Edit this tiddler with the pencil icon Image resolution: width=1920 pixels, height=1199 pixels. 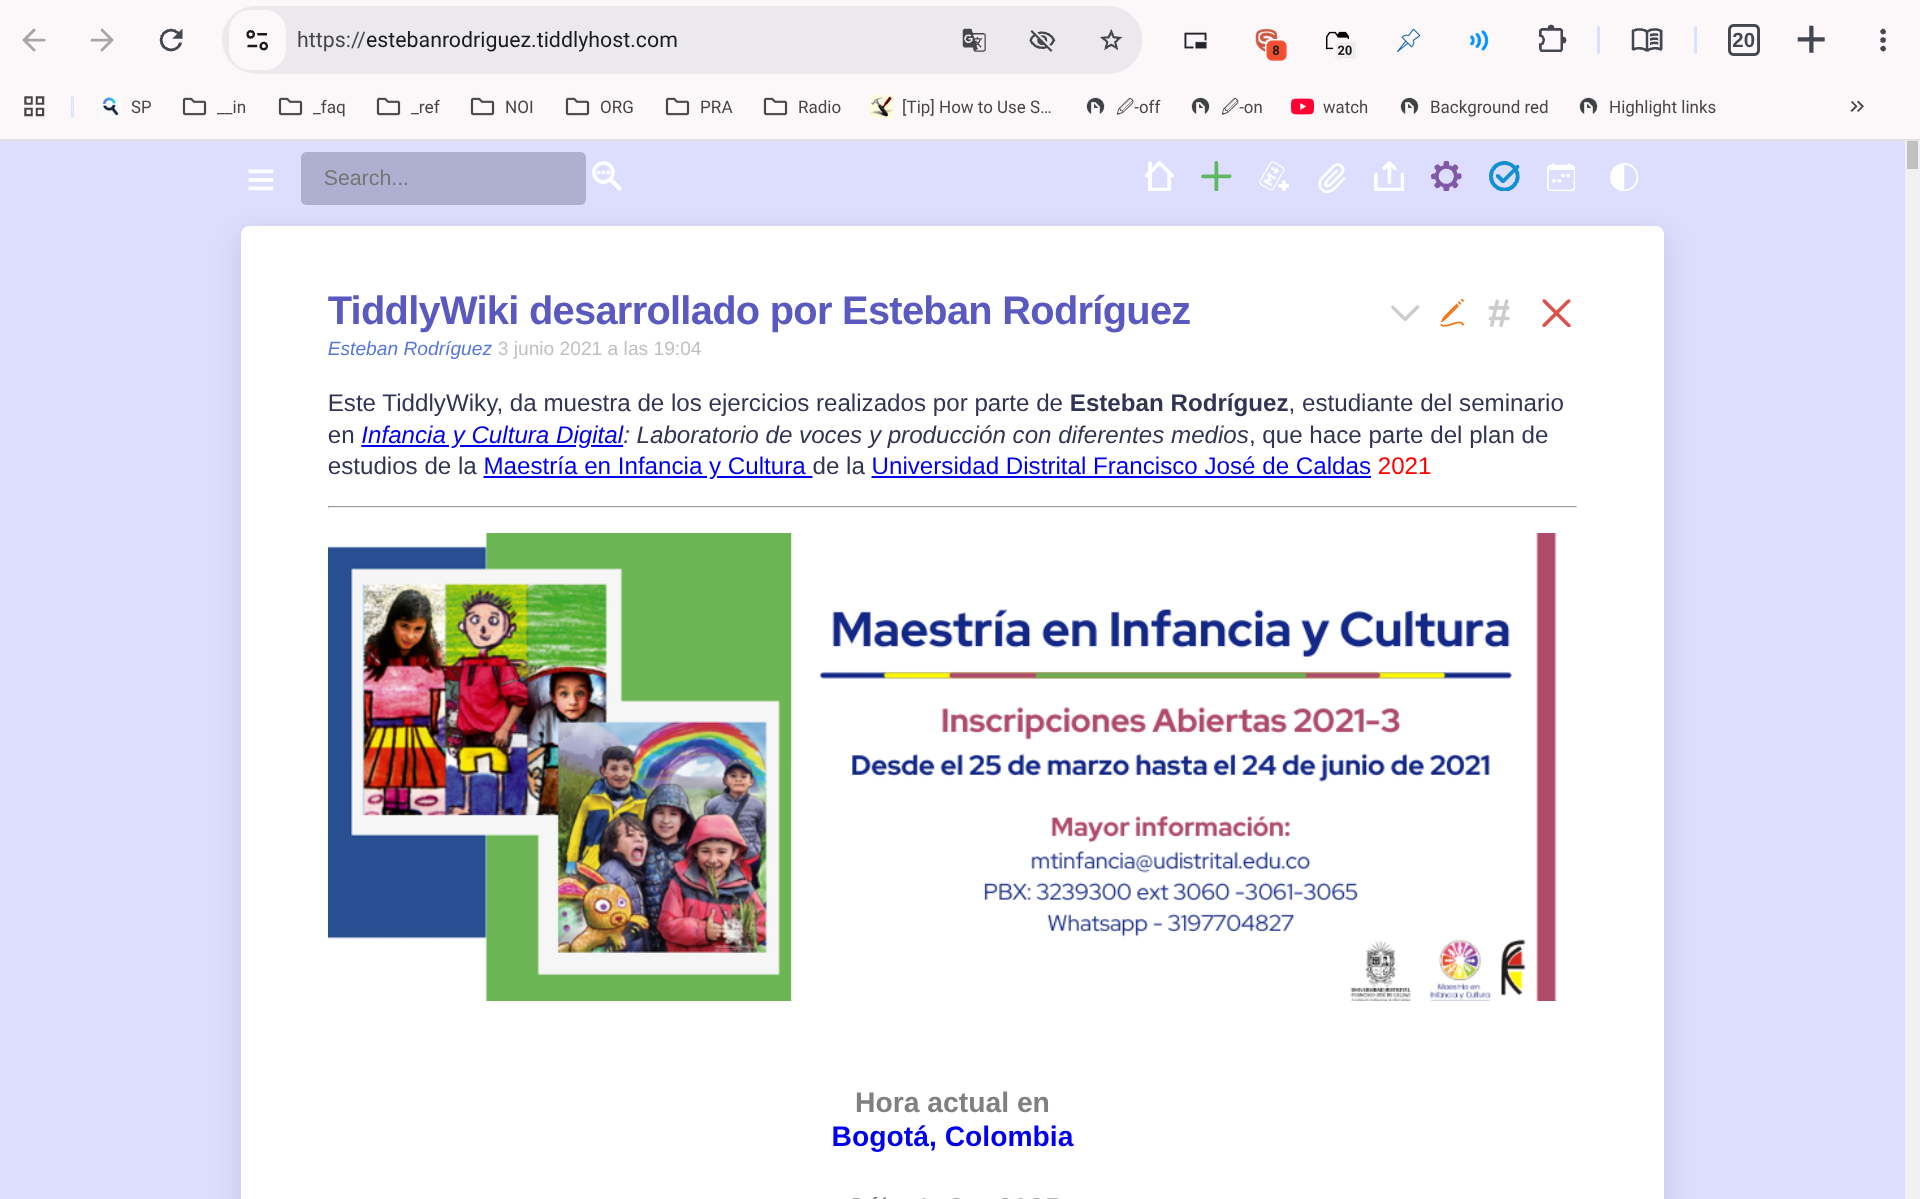point(1452,313)
